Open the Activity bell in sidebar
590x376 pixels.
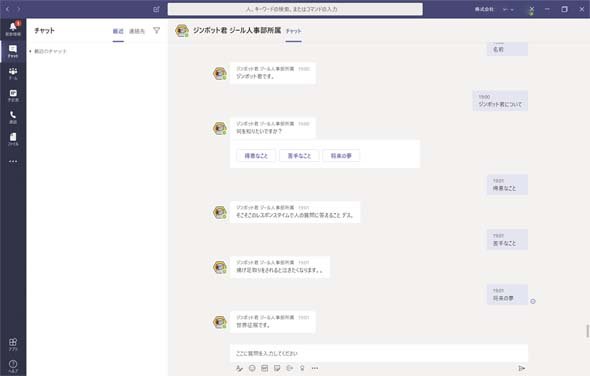coord(13,29)
